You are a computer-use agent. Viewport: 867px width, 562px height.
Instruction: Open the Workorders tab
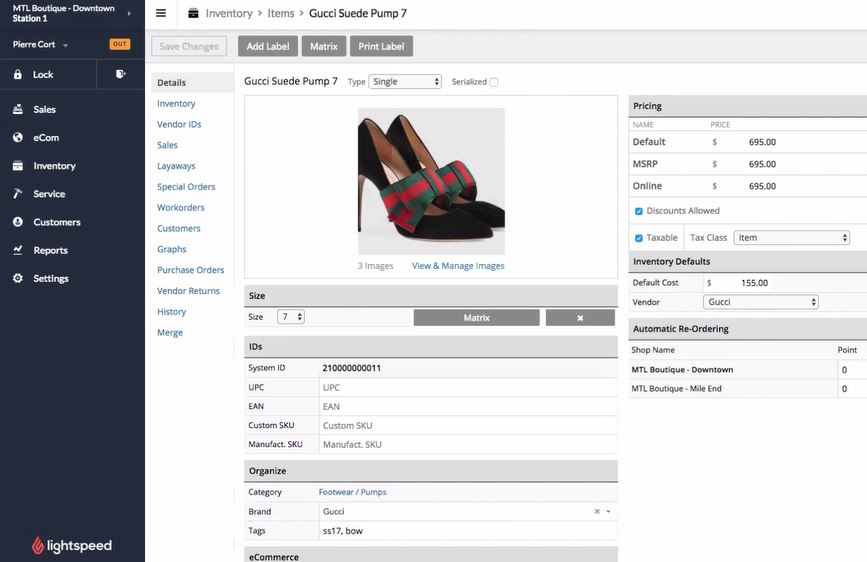[180, 207]
